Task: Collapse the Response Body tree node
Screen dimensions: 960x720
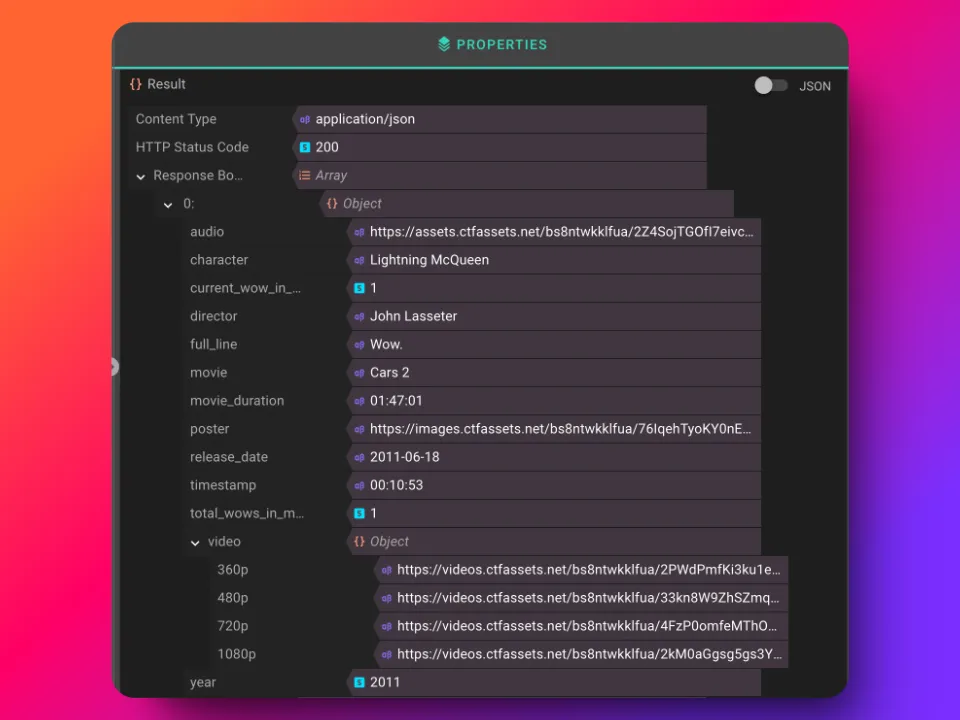Action: tap(141, 177)
